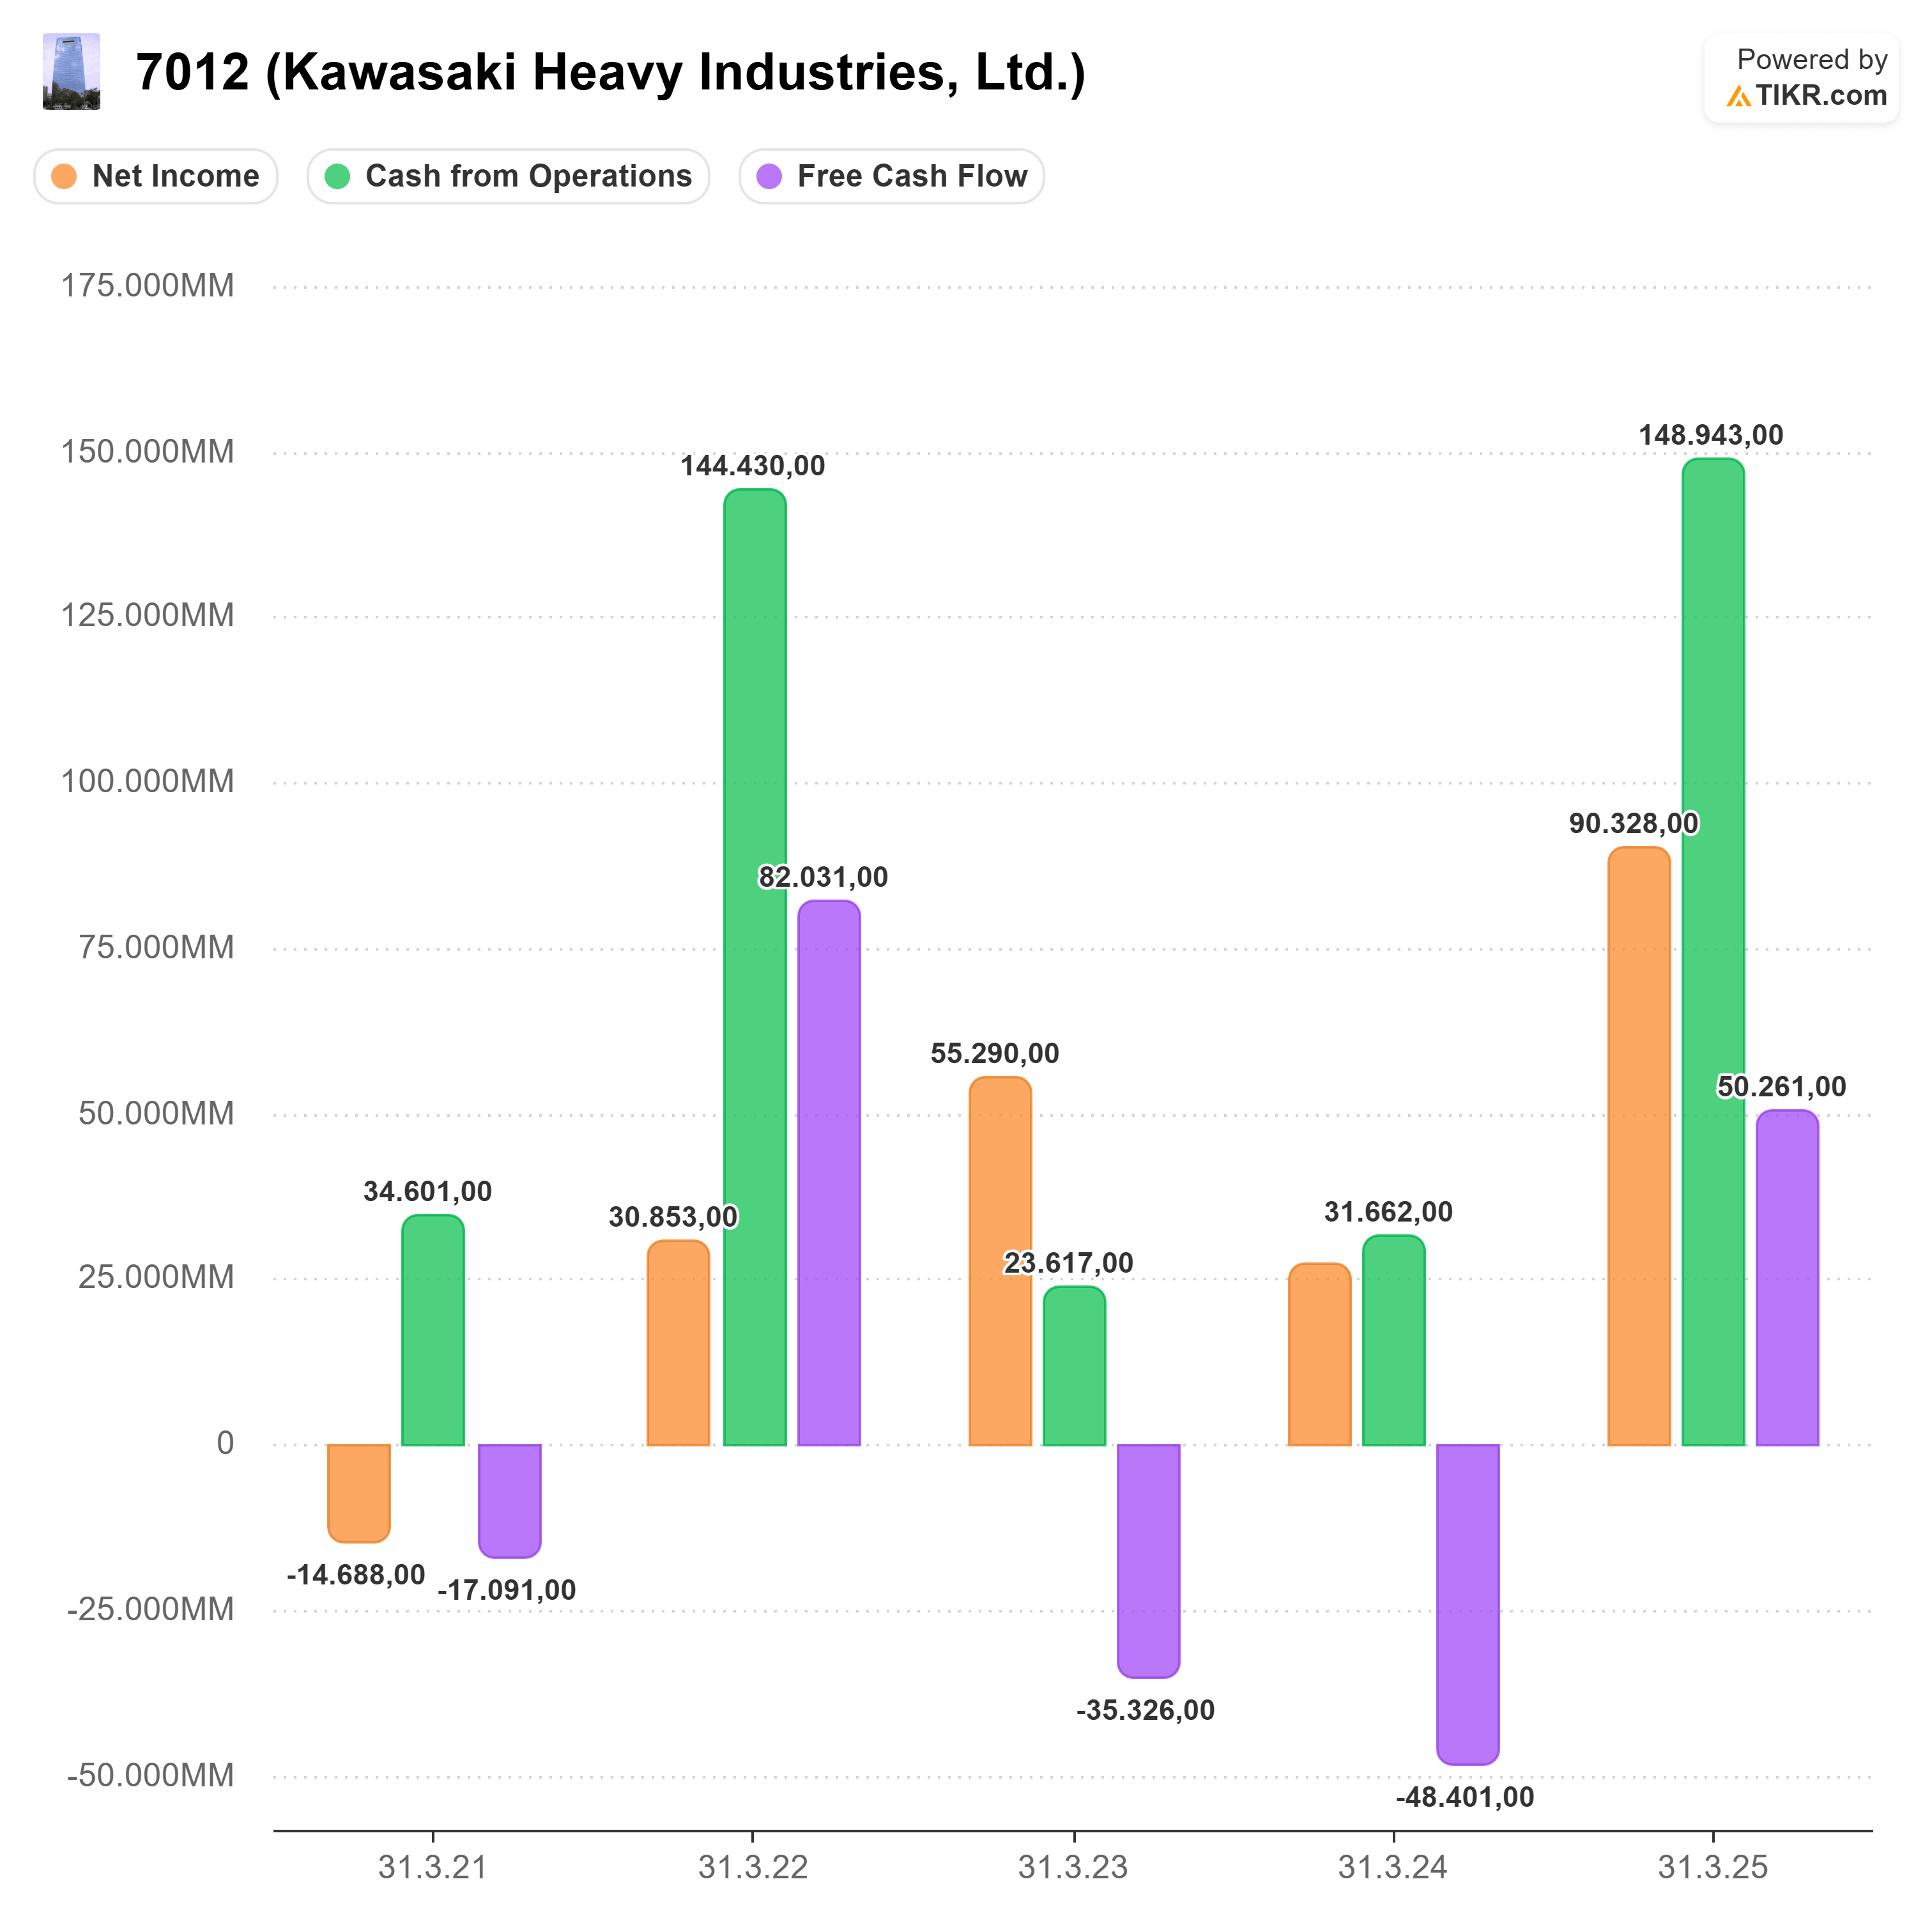This screenshot has height=1932, width=1932.
Task: Click the 7012 Kawasaki Heavy Industries title
Action: (610, 72)
